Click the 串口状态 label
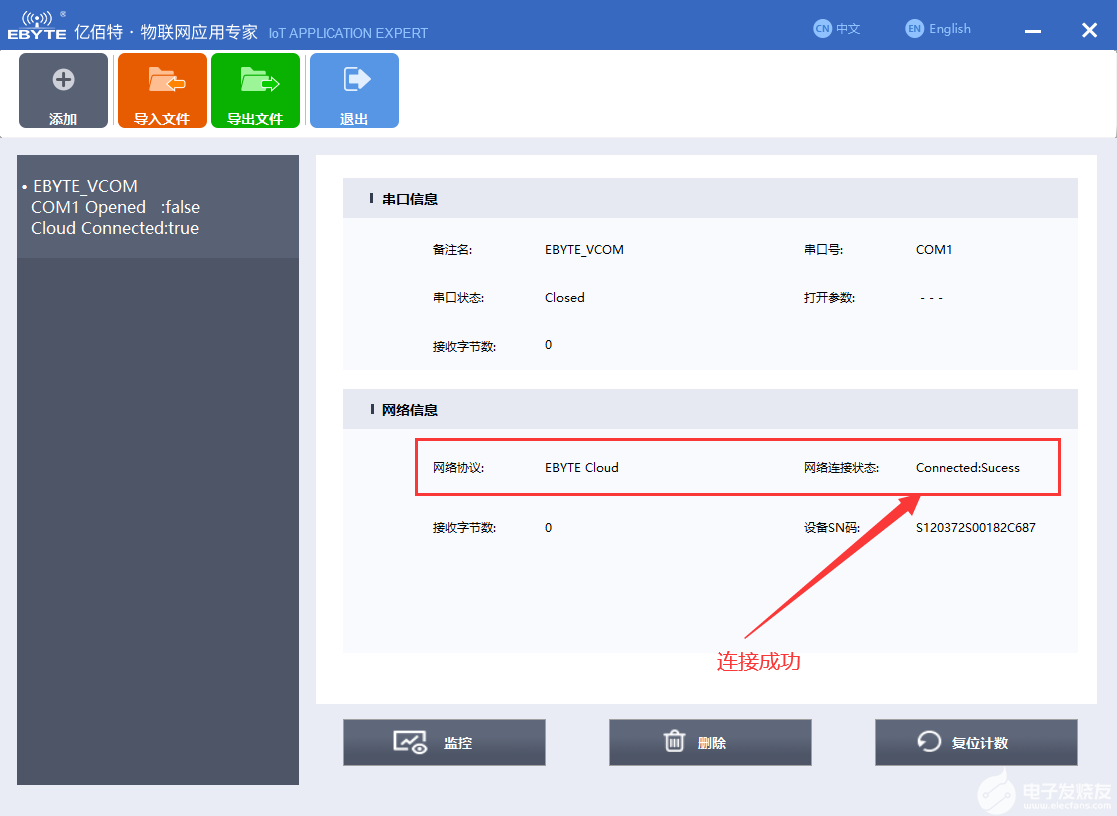This screenshot has width=1117, height=816. [458, 297]
